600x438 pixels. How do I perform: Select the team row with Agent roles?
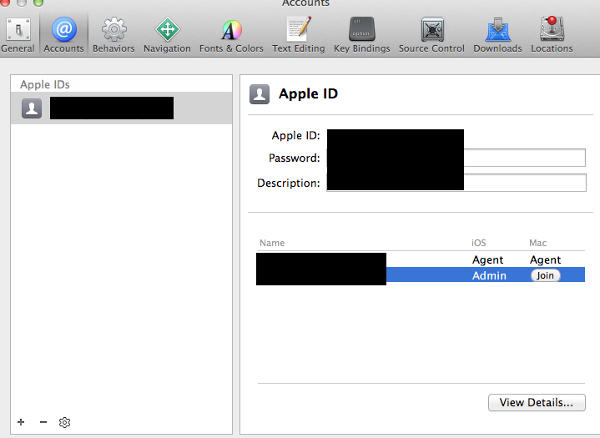420,260
